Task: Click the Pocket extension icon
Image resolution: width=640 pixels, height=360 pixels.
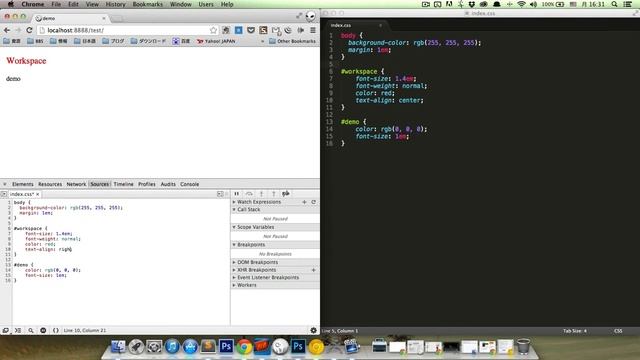Action: [x=251, y=30]
